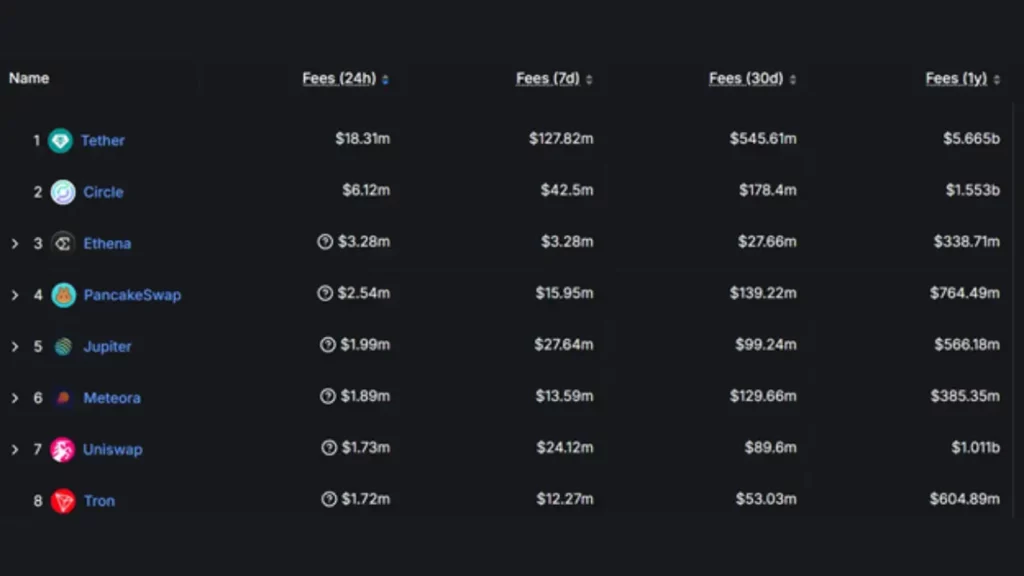Click the Circle protocol logo icon
The width and height of the screenshot is (1024, 576).
(63, 192)
